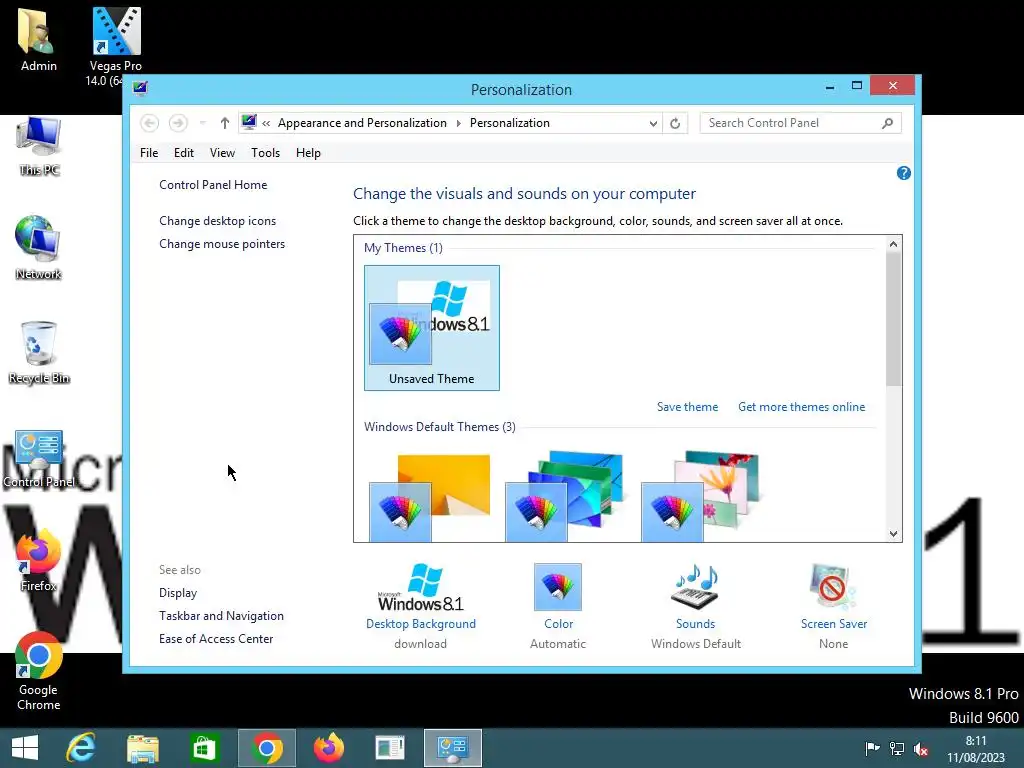Image resolution: width=1024 pixels, height=768 pixels.
Task: Open the Color settings icon
Action: pyautogui.click(x=558, y=587)
